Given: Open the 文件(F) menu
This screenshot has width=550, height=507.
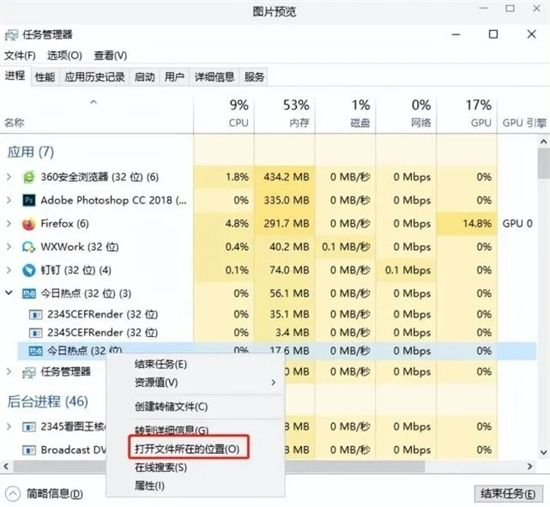Looking at the screenshot, I should (20, 55).
